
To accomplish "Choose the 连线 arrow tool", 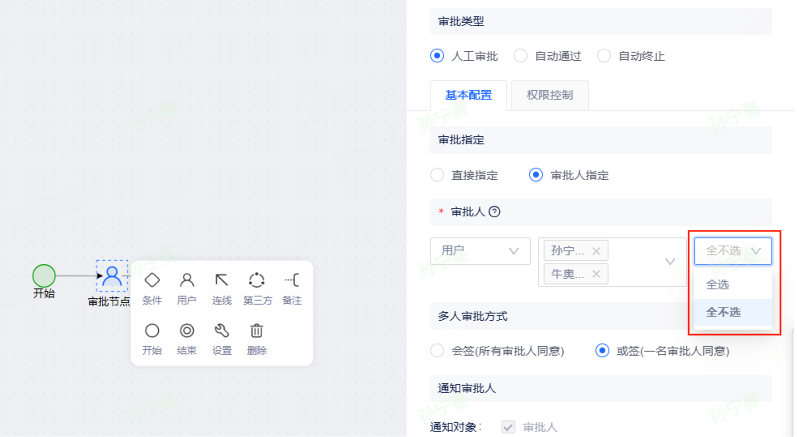I will (x=221, y=281).
